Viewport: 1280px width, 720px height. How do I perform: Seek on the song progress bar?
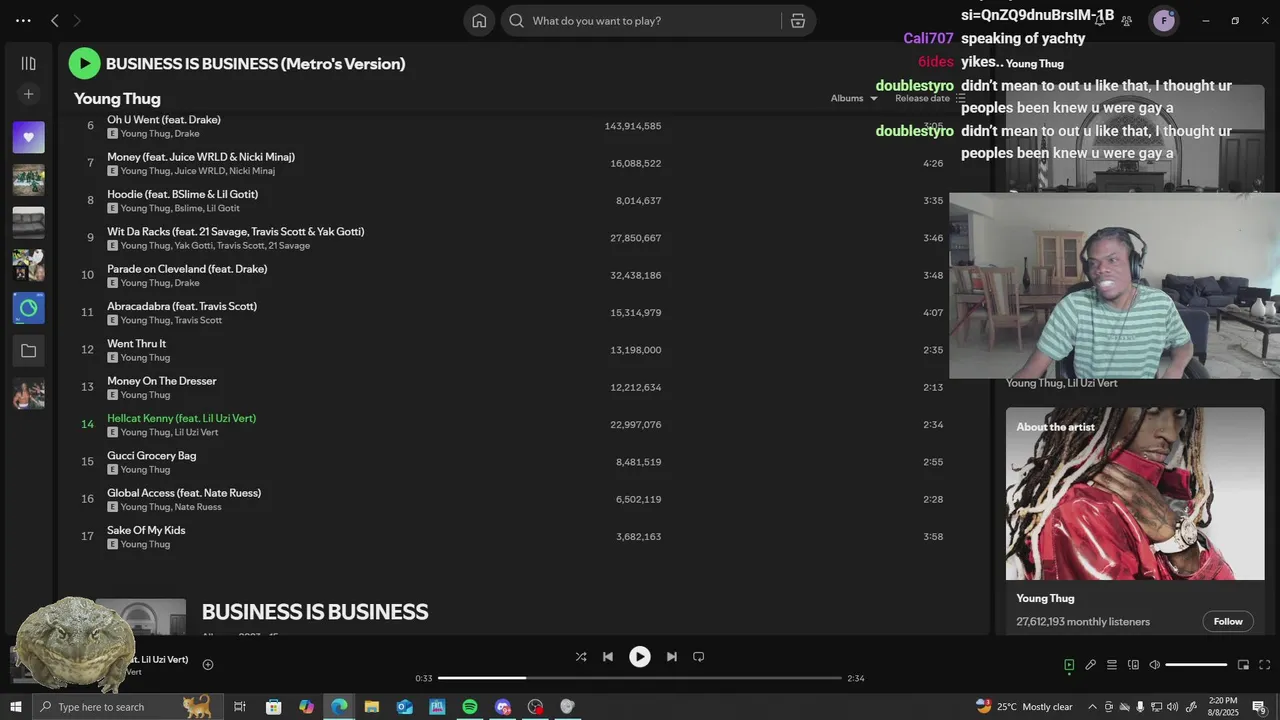pos(640,678)
